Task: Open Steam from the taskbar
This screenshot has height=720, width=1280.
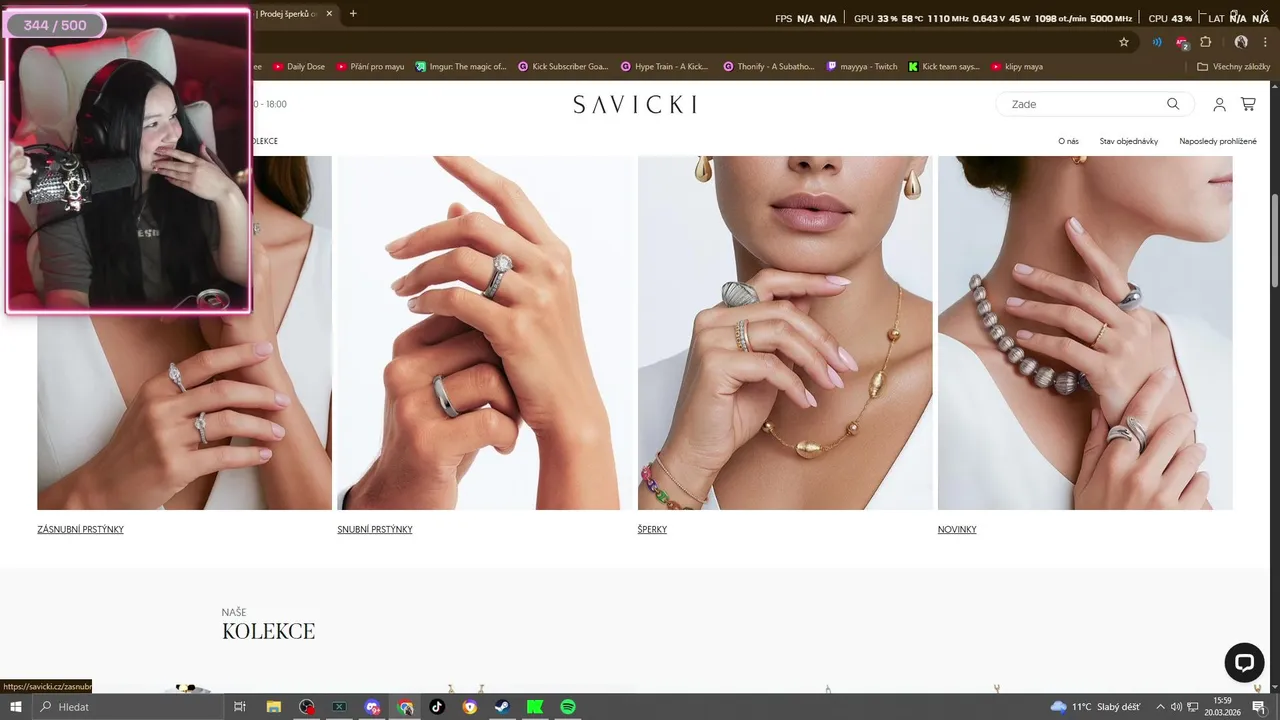Action: [502, 707]
